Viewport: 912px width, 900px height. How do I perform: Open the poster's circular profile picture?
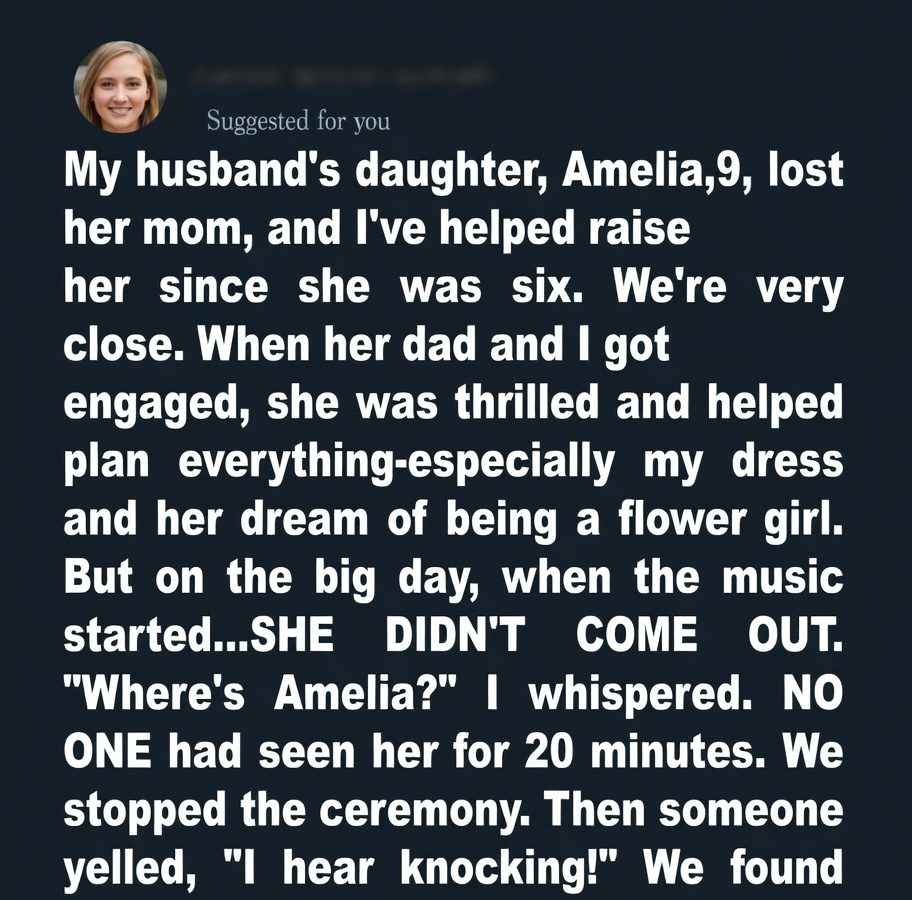120,87
